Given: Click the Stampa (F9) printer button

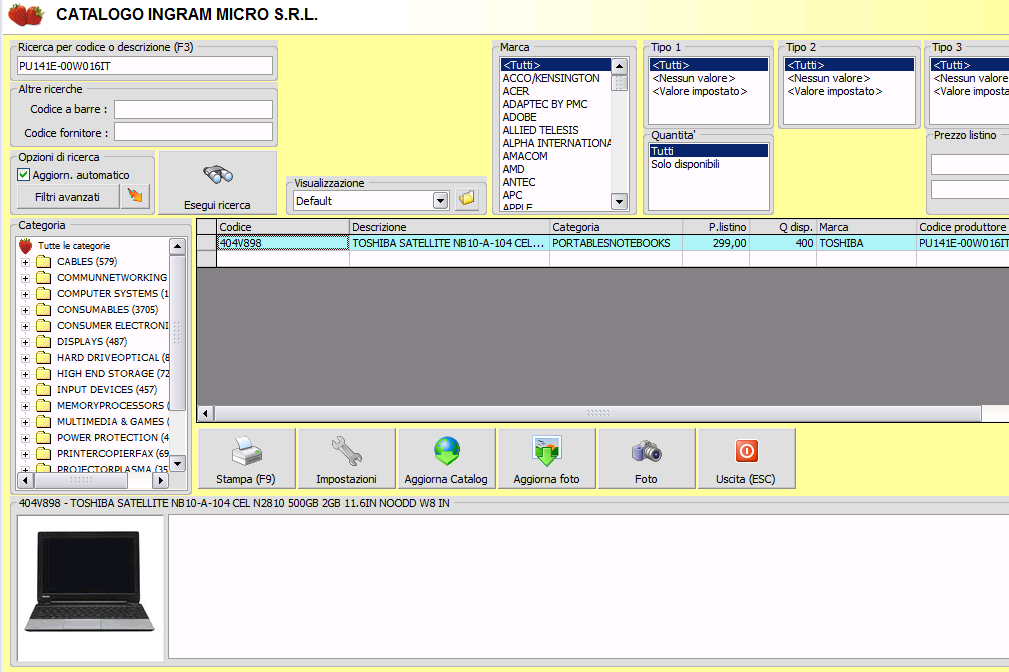Looking at the screenshot, I should tap(246, 458).
